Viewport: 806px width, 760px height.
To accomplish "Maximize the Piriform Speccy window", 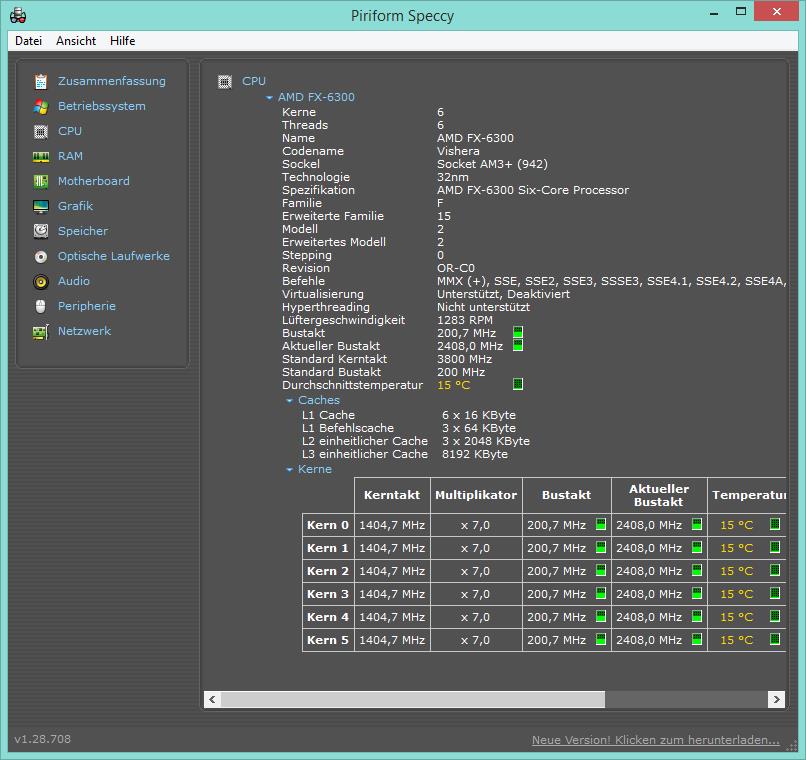I will point(741,11).
